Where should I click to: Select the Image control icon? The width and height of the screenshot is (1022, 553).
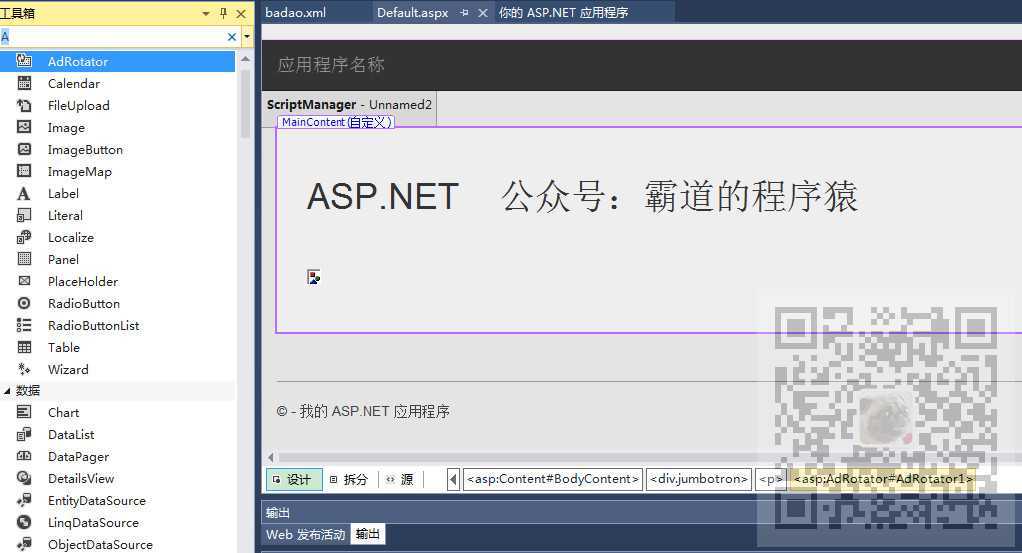tap(24, 127)
